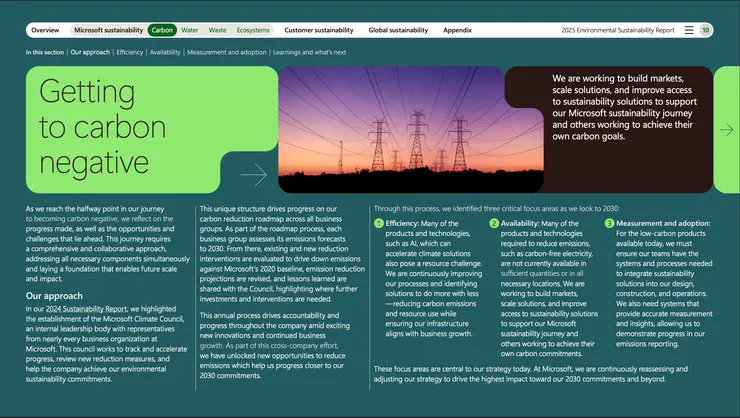Switch to the Waste tab
740x418 pixels.
point(218,30)
